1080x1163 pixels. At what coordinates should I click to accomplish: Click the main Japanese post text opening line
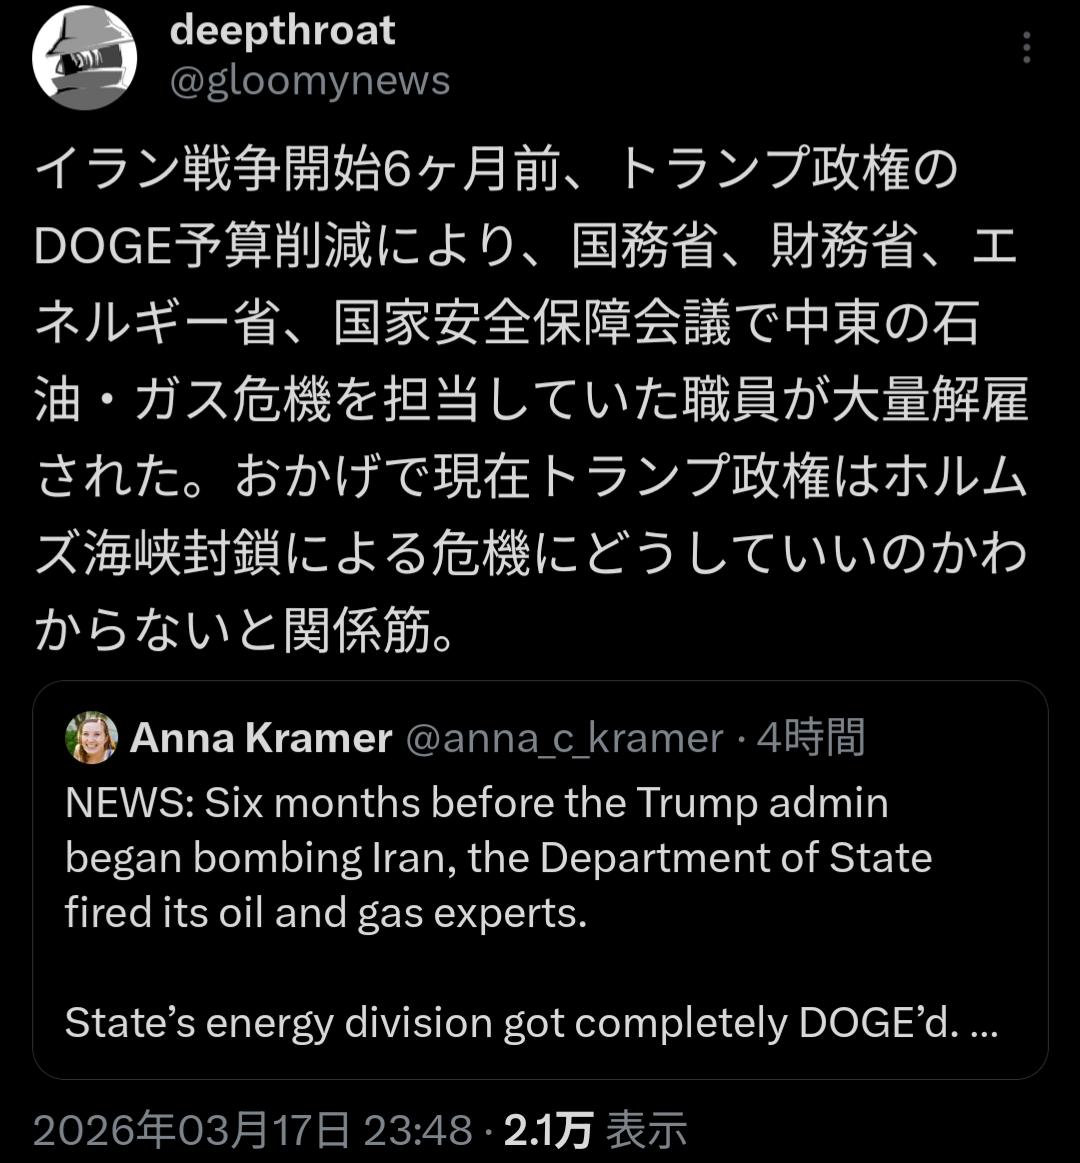point(496,171)
